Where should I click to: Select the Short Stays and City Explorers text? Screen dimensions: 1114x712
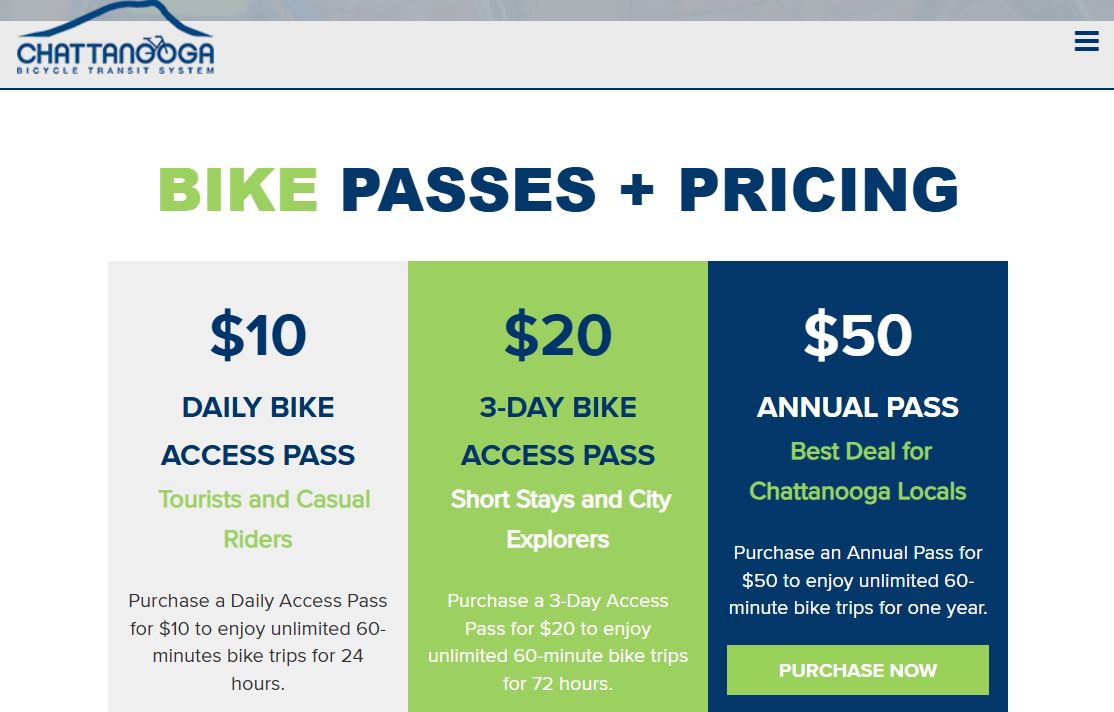[560, 519]
